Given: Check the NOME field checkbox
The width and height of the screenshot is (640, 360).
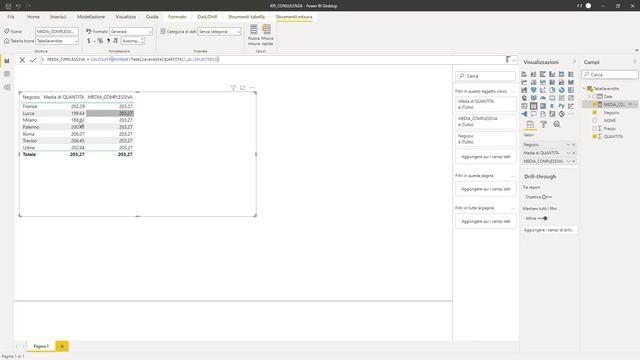Looking at the screenshot, I should click(594, 121).
